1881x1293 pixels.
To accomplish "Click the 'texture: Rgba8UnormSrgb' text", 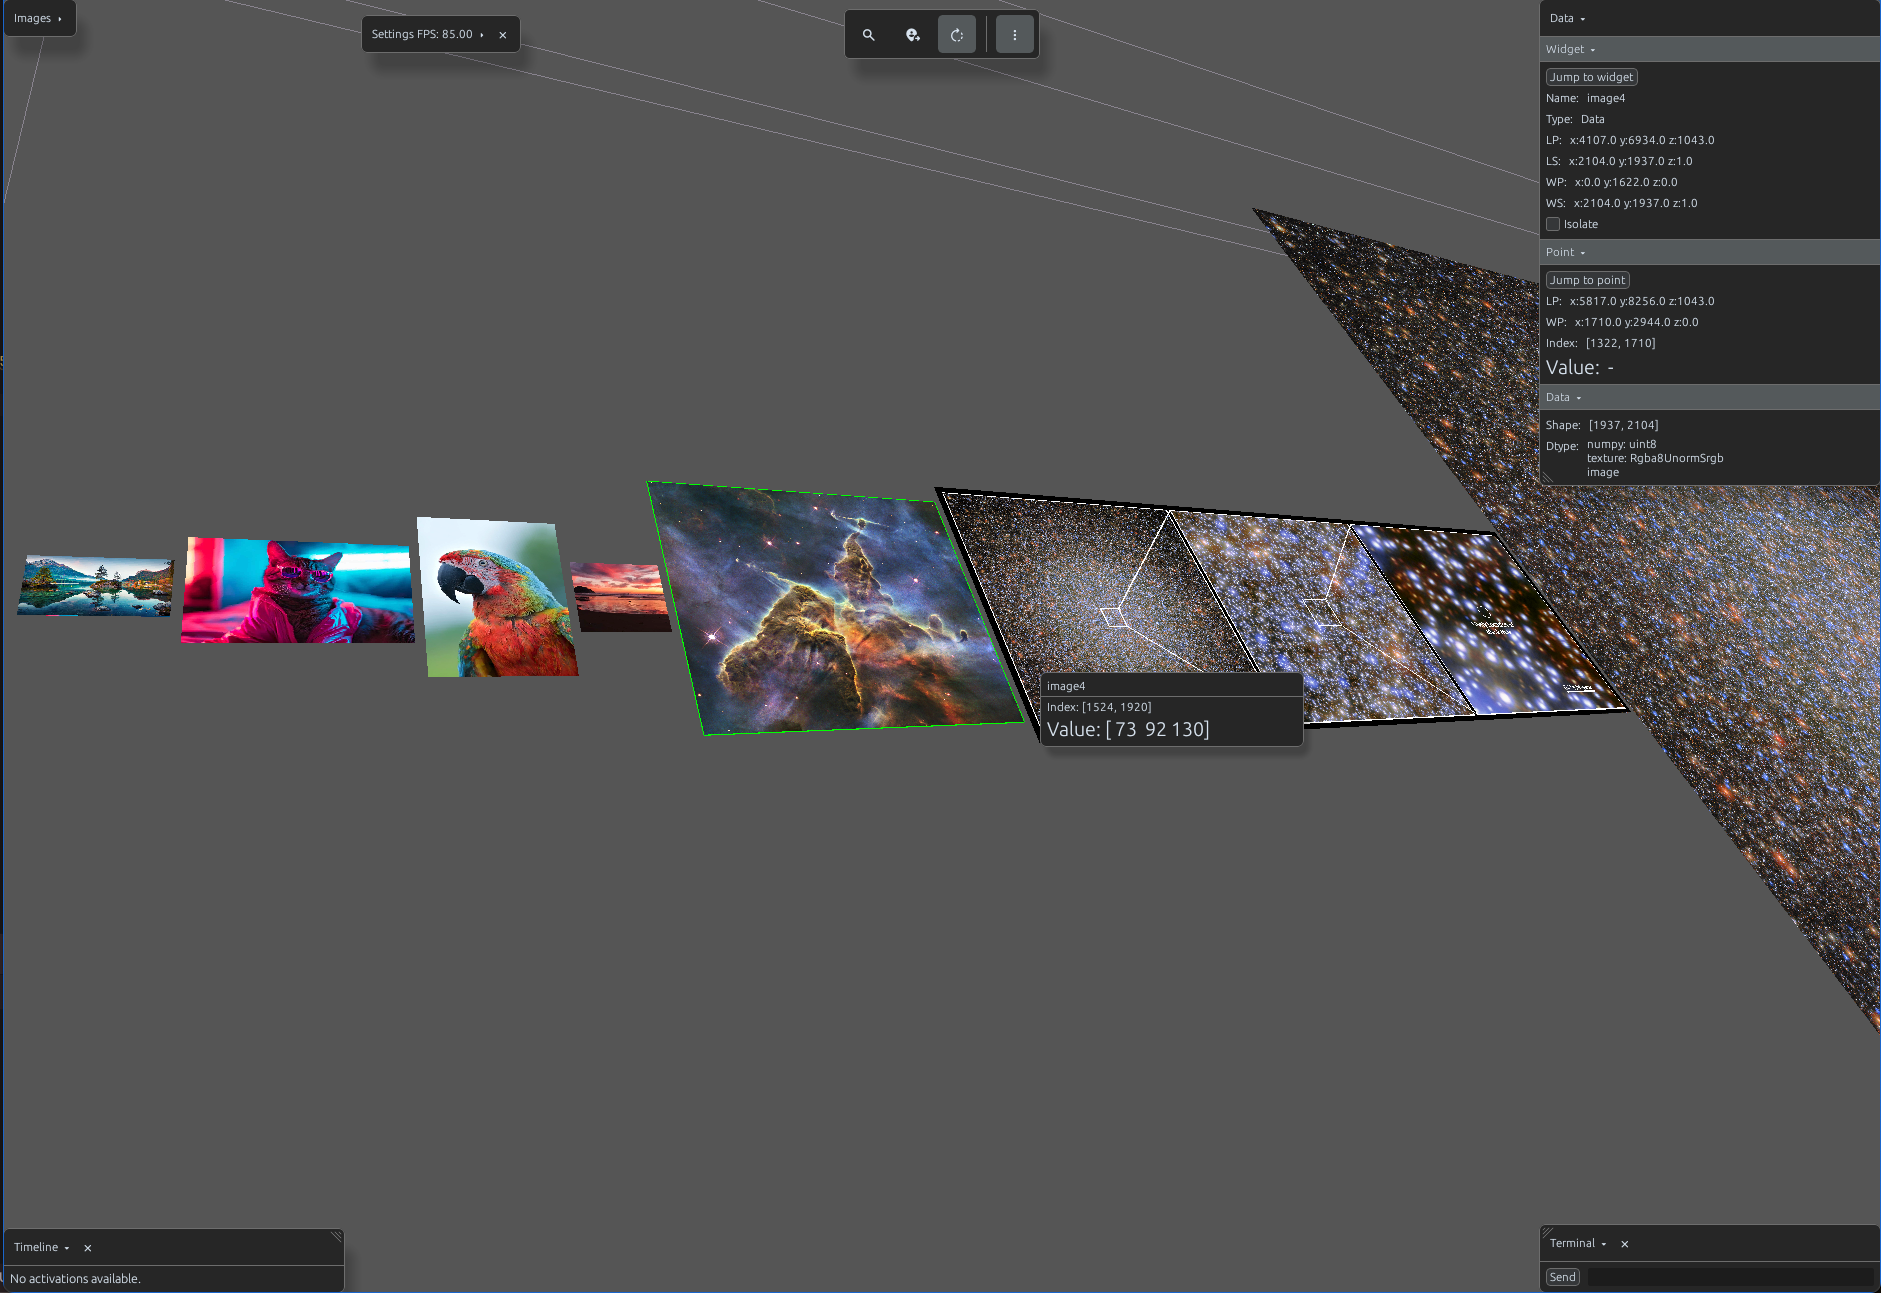I will click(x=1655, y=458).
